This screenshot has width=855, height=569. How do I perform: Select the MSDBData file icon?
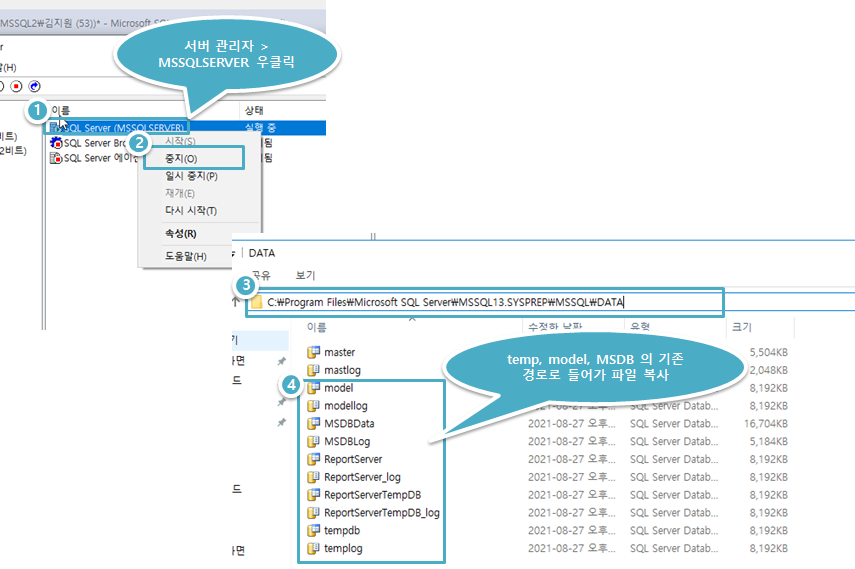[314, 424]
